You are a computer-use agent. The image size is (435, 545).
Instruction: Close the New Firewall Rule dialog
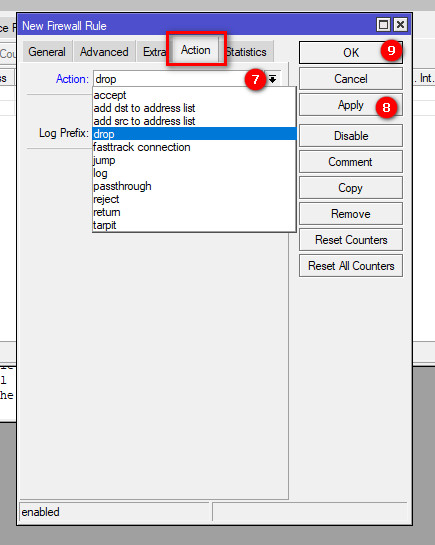pyautogui.click(x=401, y=25)
